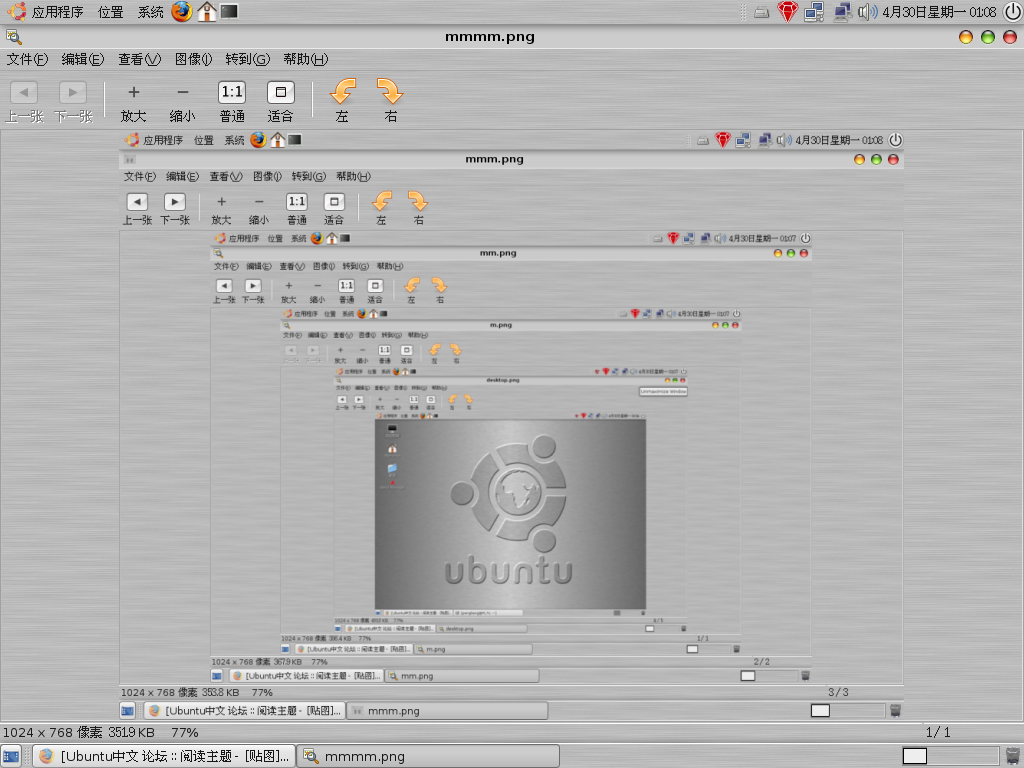Click the 77% zoom value in the outermost status bar
Screen dimensions: 1024x768
pos(185,733)
